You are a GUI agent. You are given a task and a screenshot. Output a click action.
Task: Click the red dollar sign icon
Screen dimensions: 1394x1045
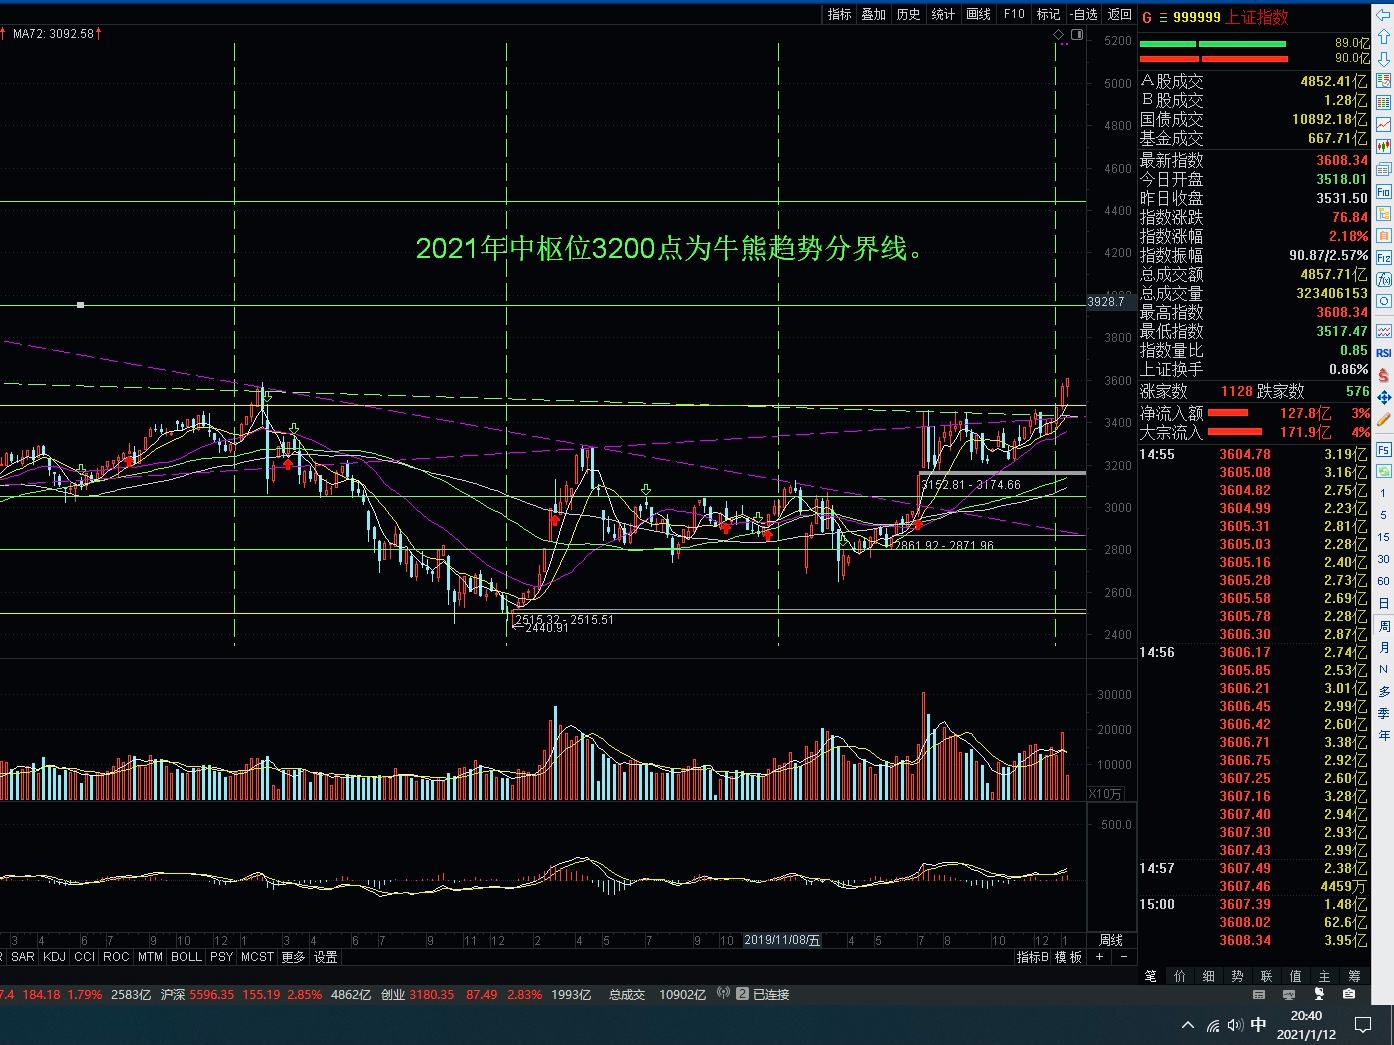pyautogui.click(x=1384, y=376)
